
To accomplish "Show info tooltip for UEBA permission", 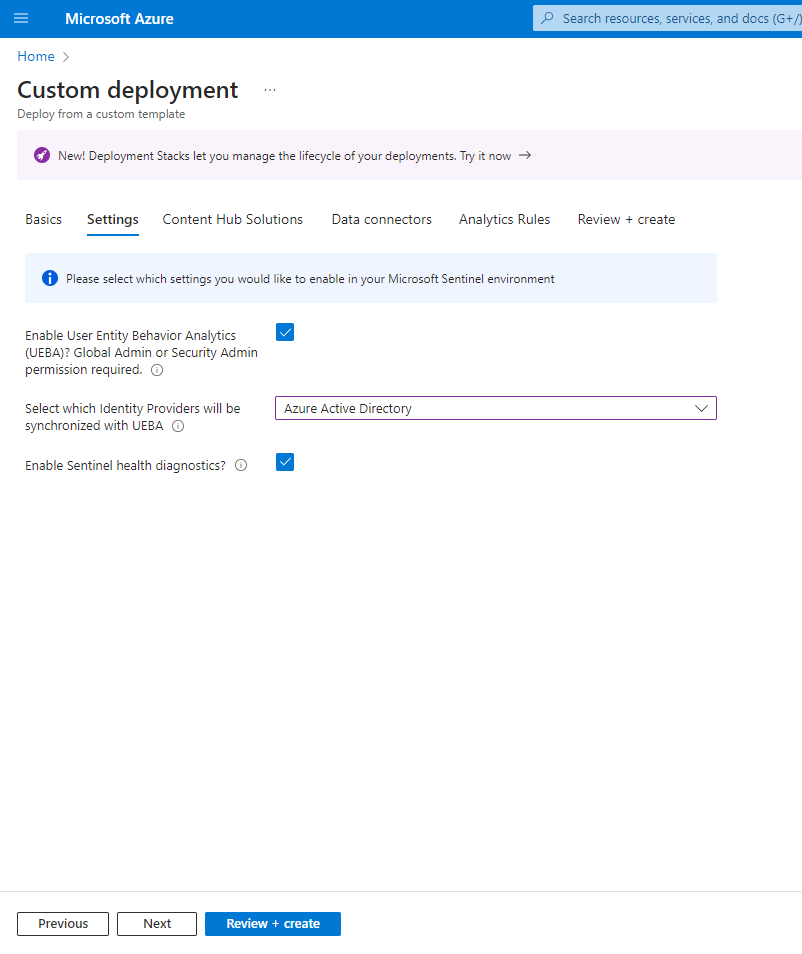I will tap(157, 370).
